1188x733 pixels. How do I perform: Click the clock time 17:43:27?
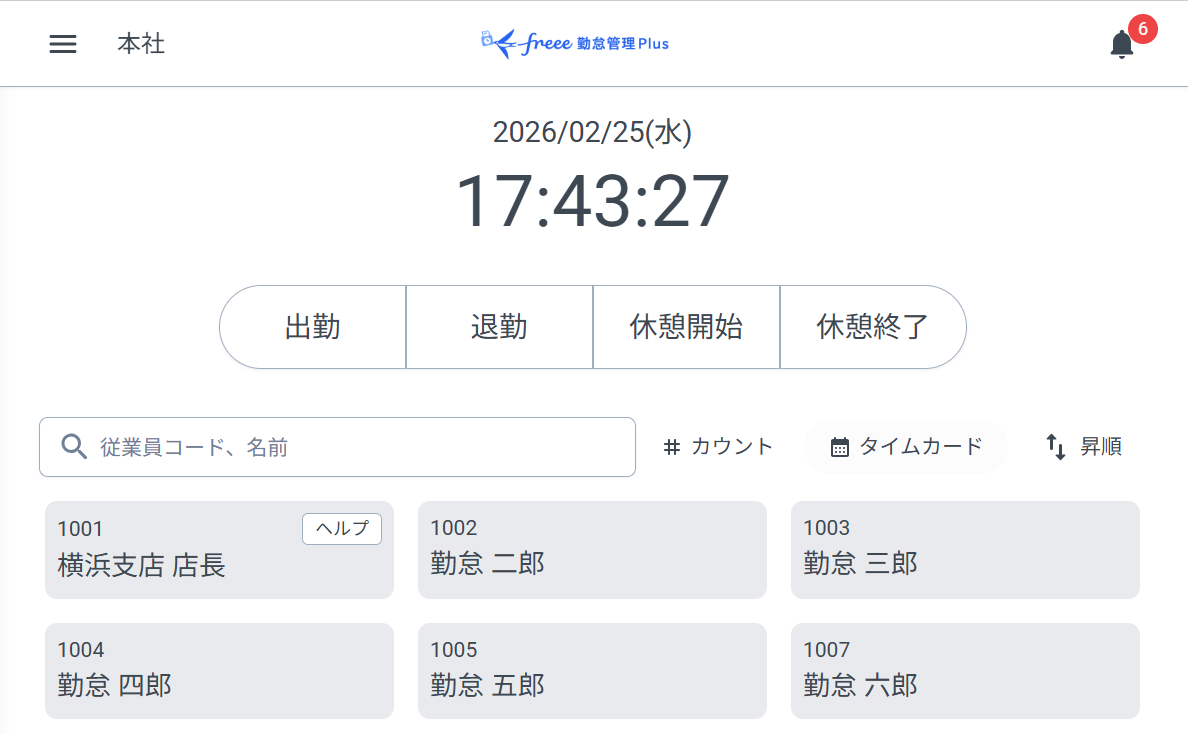pos(592,201)
